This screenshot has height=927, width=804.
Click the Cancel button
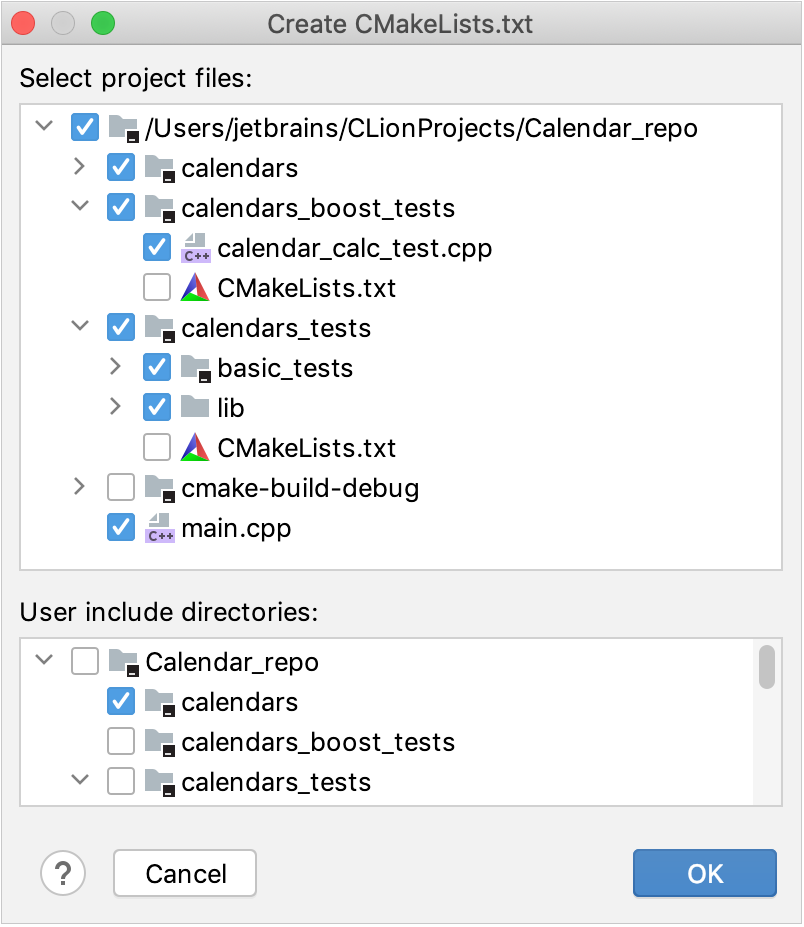pos(184,873)
